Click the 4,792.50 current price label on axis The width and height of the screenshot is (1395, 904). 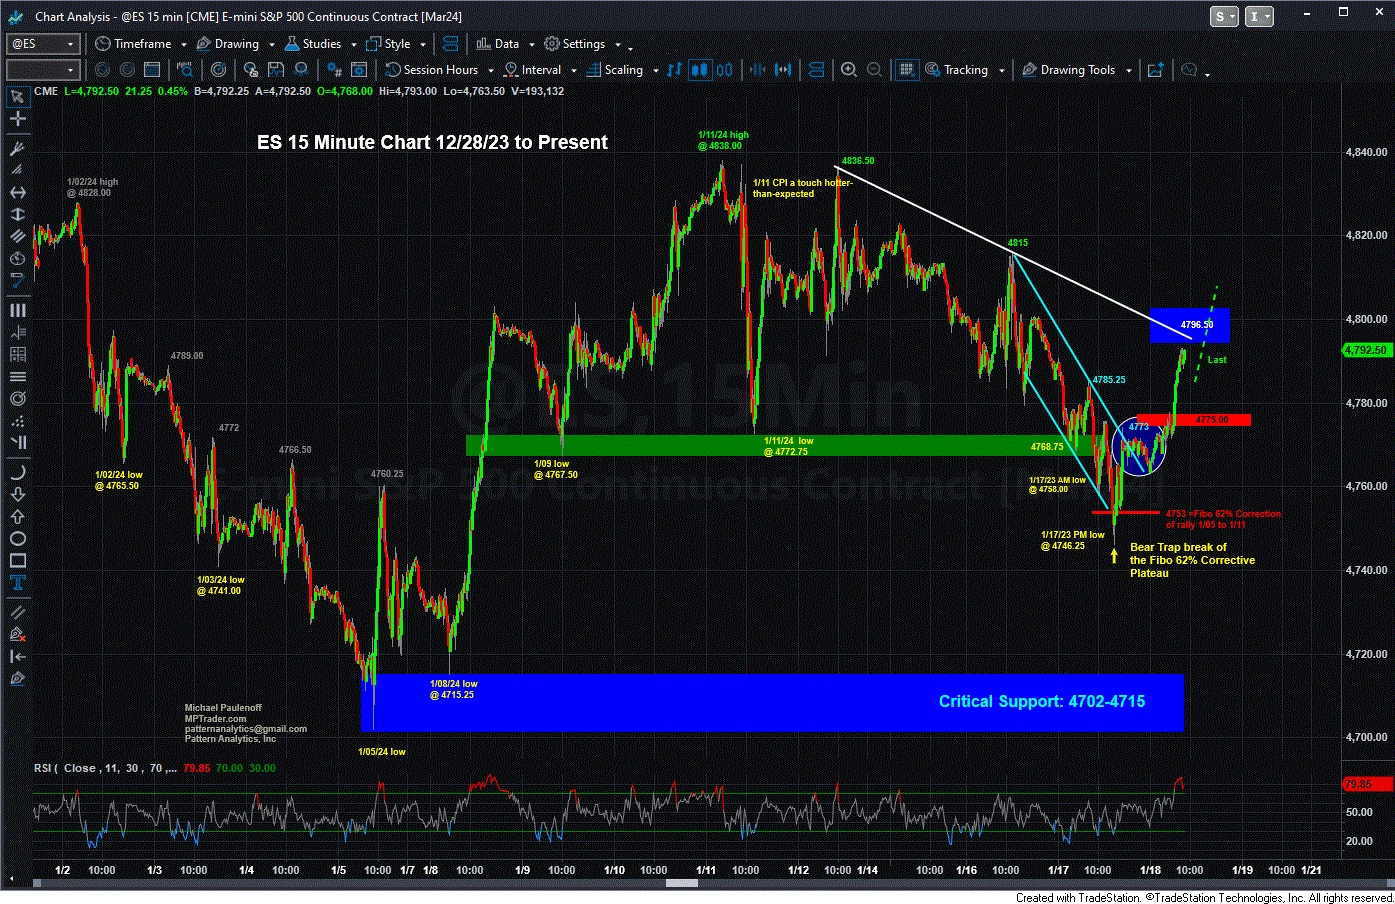coord(1365,350)
